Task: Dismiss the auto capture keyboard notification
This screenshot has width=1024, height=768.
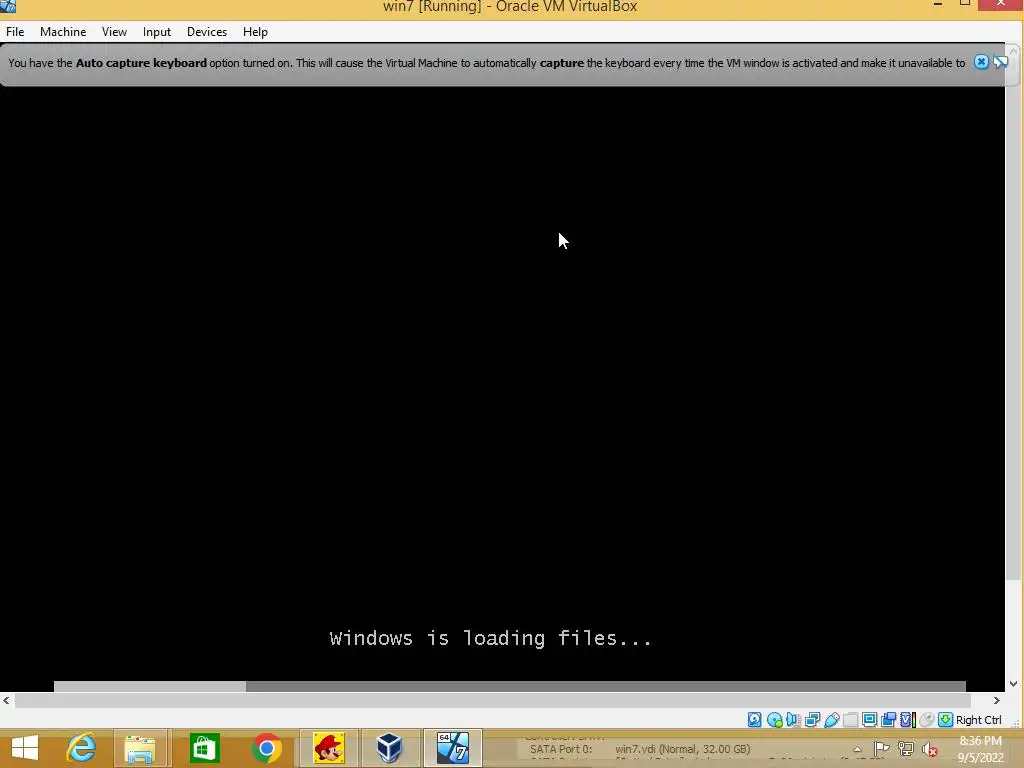Action: [x=981, y=62]
